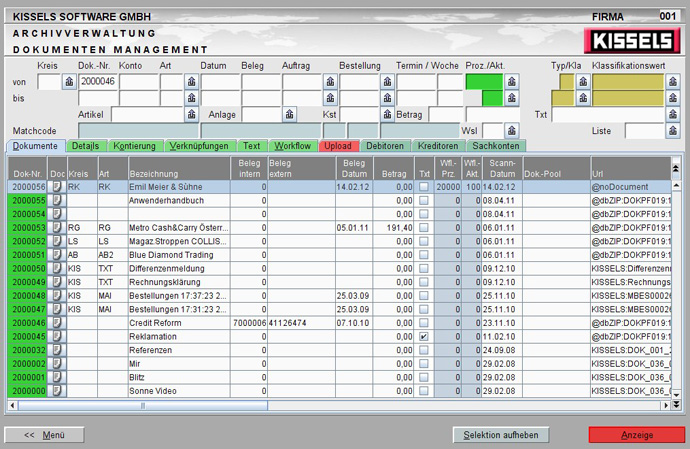This screenshot has width=690, height=449.
Task: Open lookup icon next to Kreis field
Action: point(69,82)
